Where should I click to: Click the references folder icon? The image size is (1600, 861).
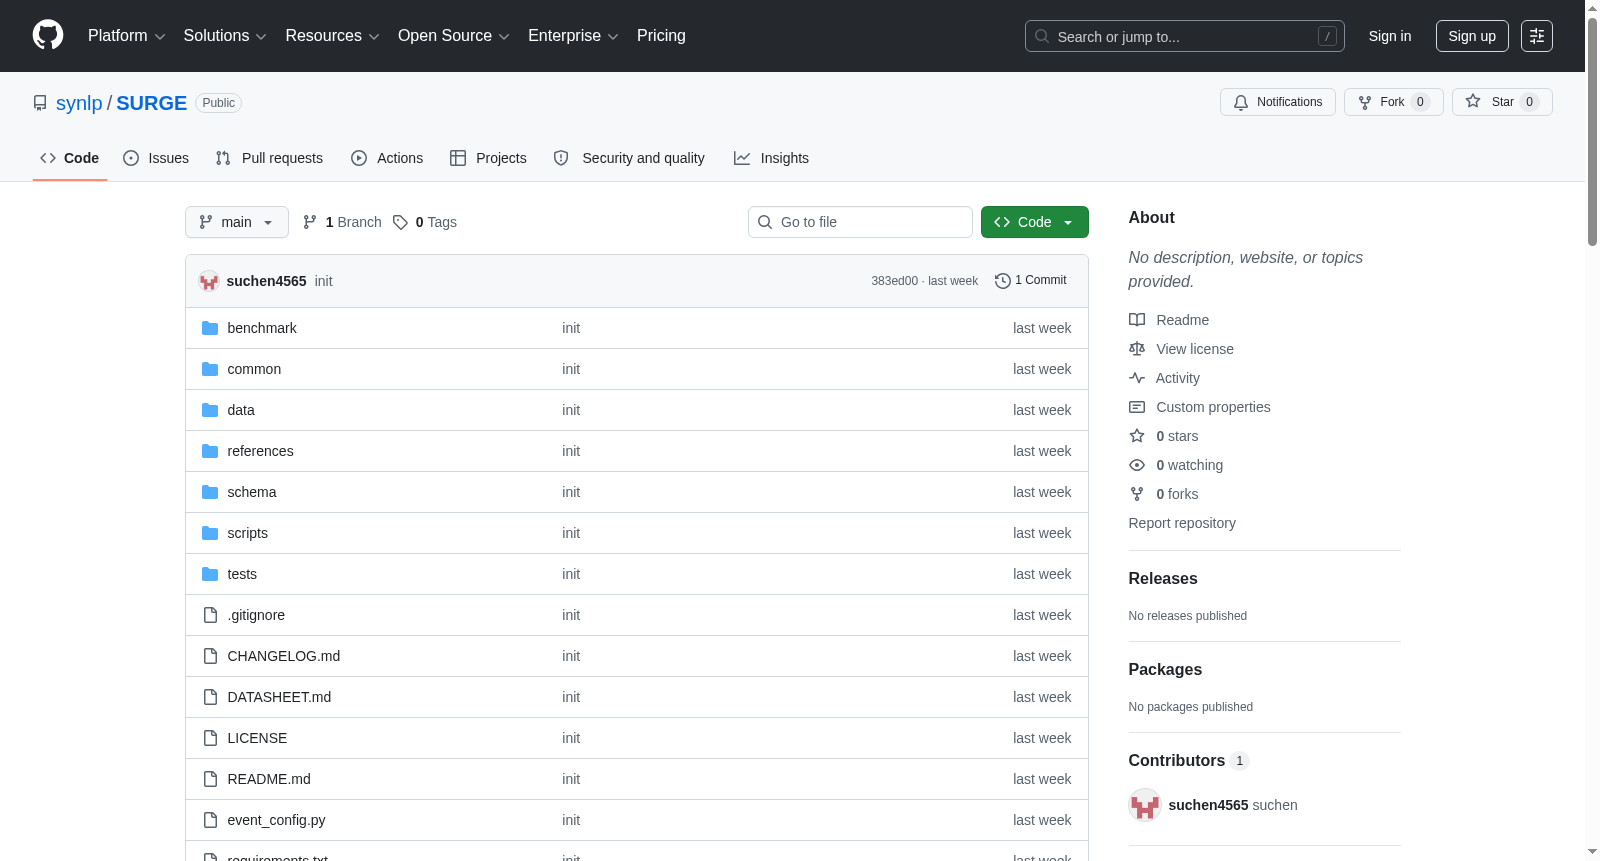(210, 451)
